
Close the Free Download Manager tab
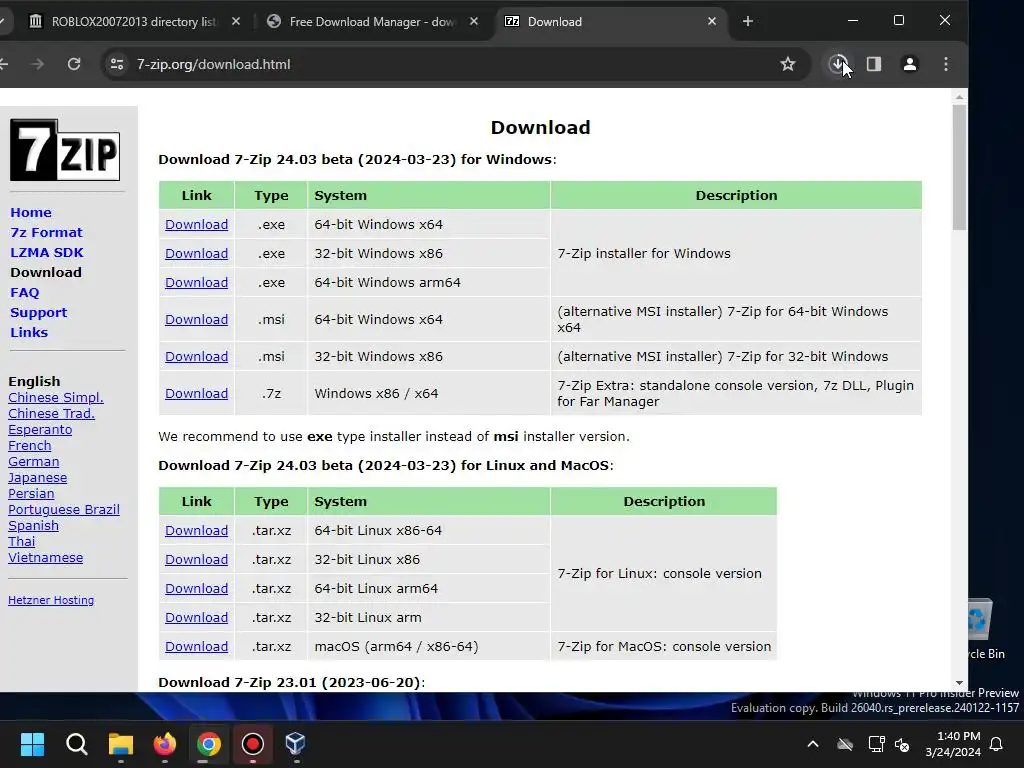pos(474,22)
